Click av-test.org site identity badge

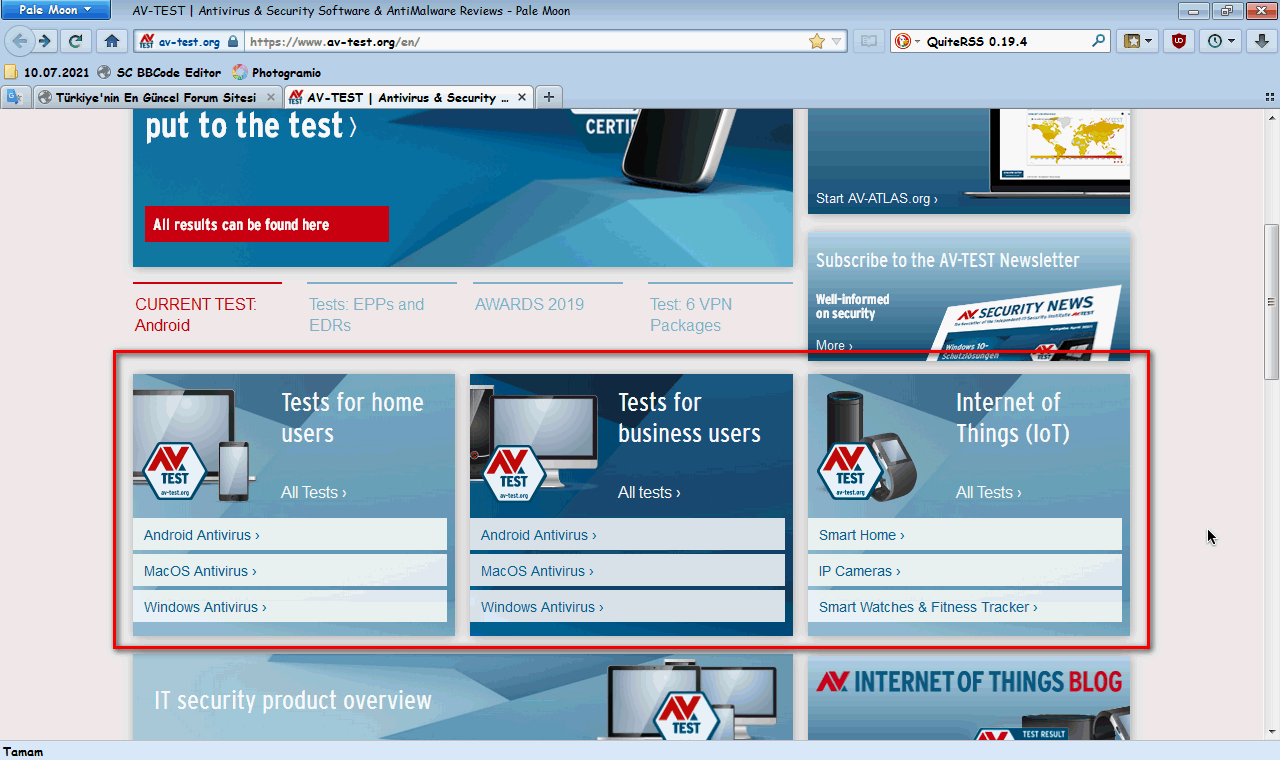[189, 42]
